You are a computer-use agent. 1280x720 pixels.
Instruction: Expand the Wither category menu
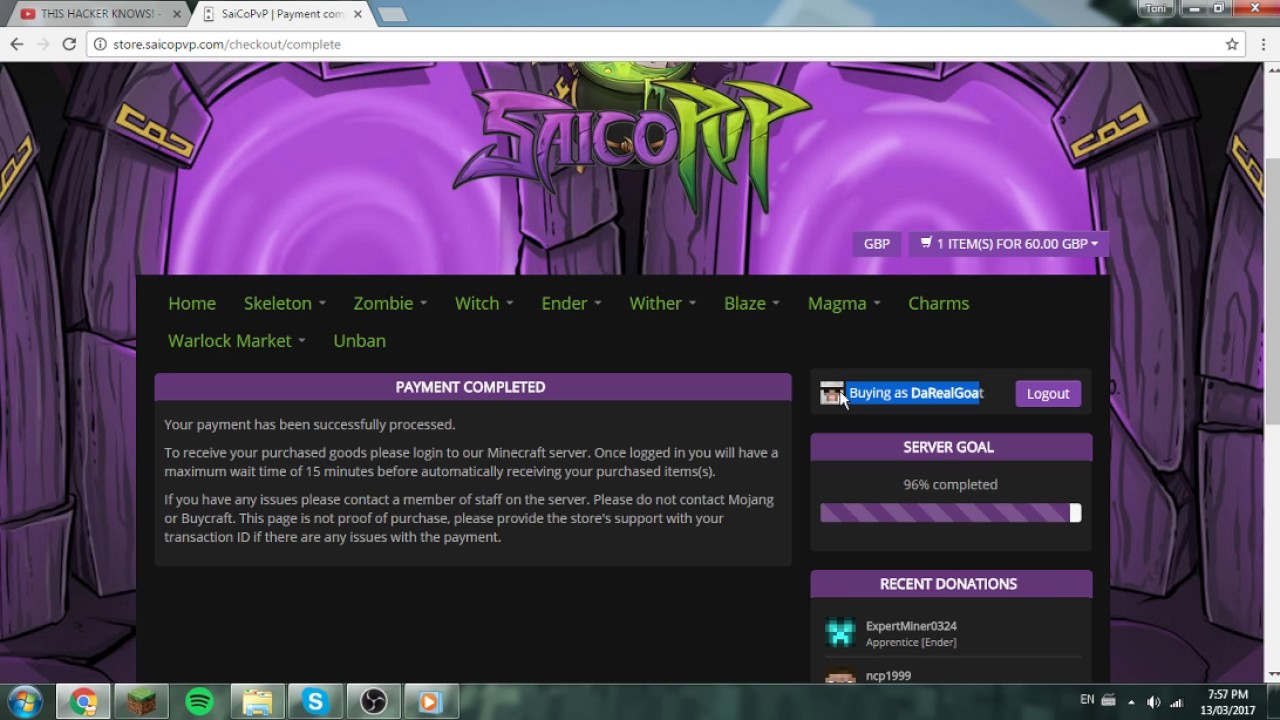[x=662, y=303]
